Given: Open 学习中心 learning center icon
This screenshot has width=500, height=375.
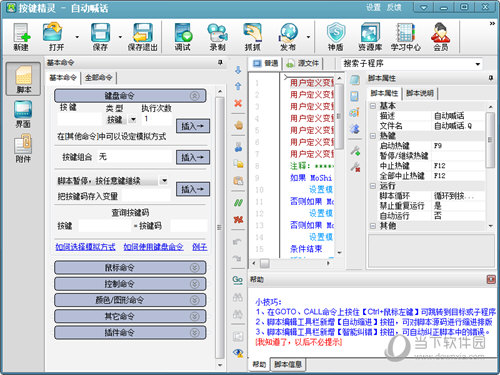Looking at the screenshot, I should (x=406, y=37).
